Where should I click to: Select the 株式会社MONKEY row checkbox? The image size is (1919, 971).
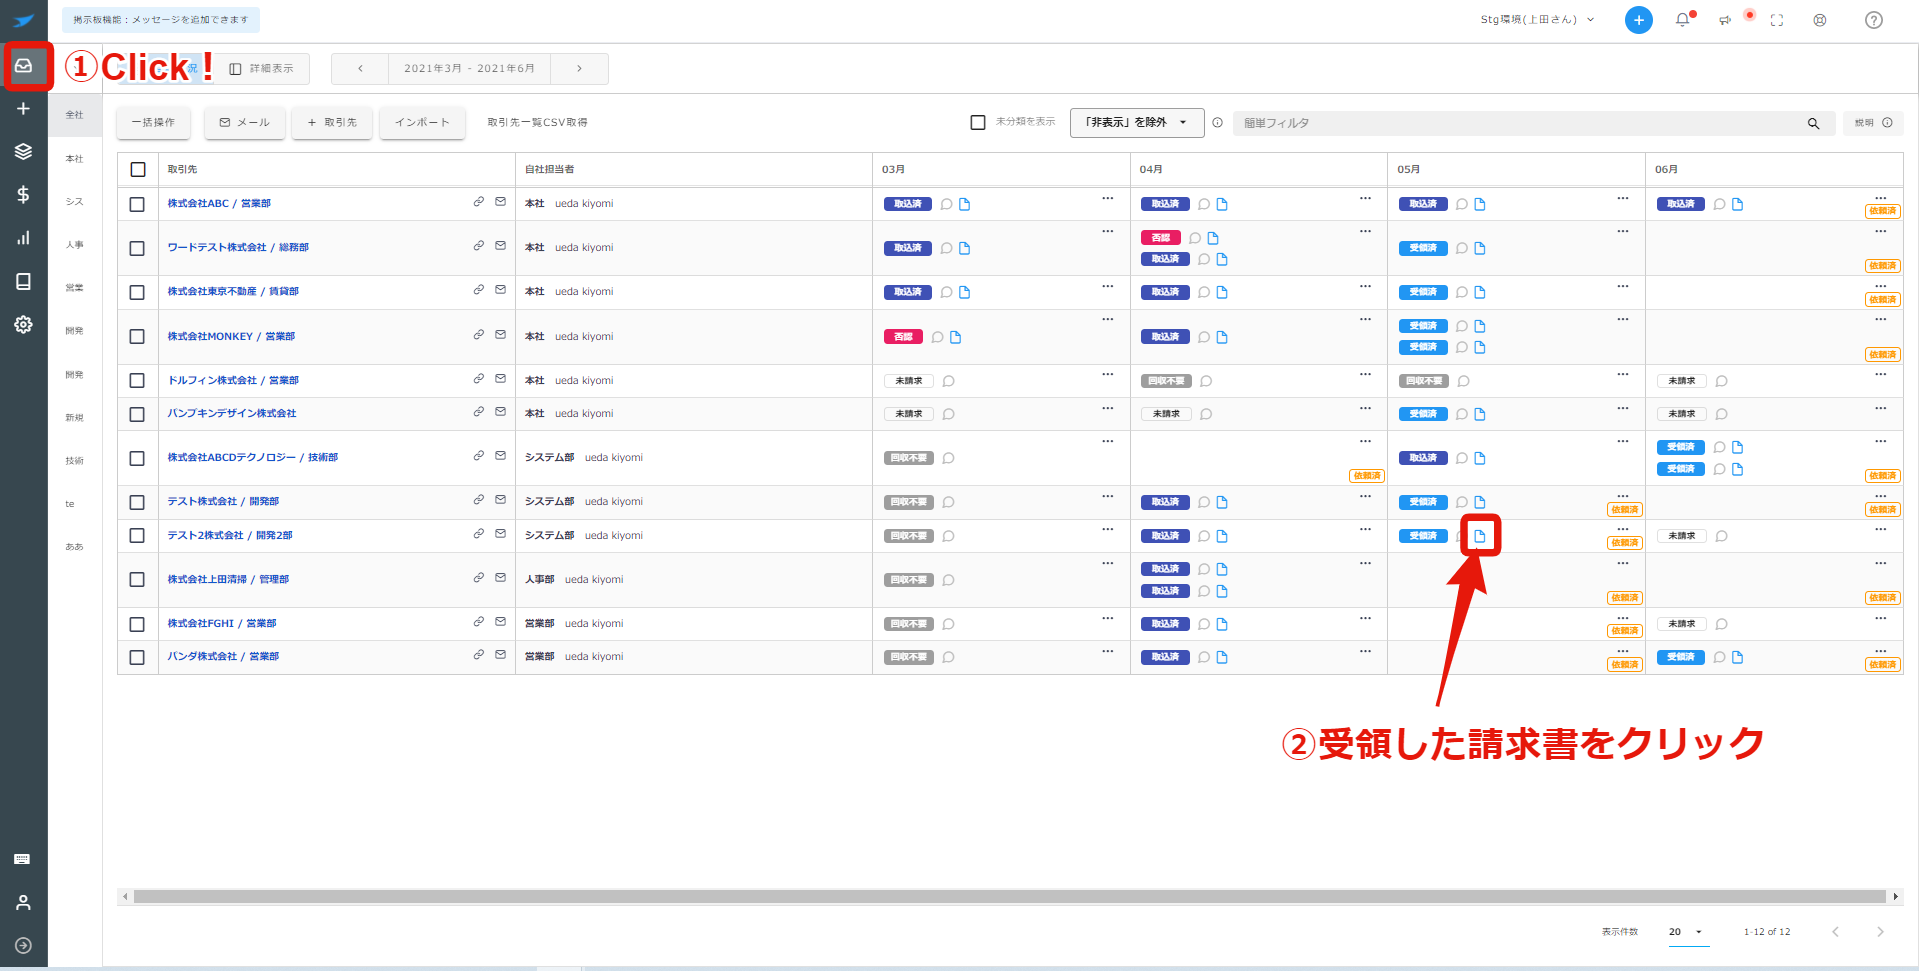click(x=138, y=337)
